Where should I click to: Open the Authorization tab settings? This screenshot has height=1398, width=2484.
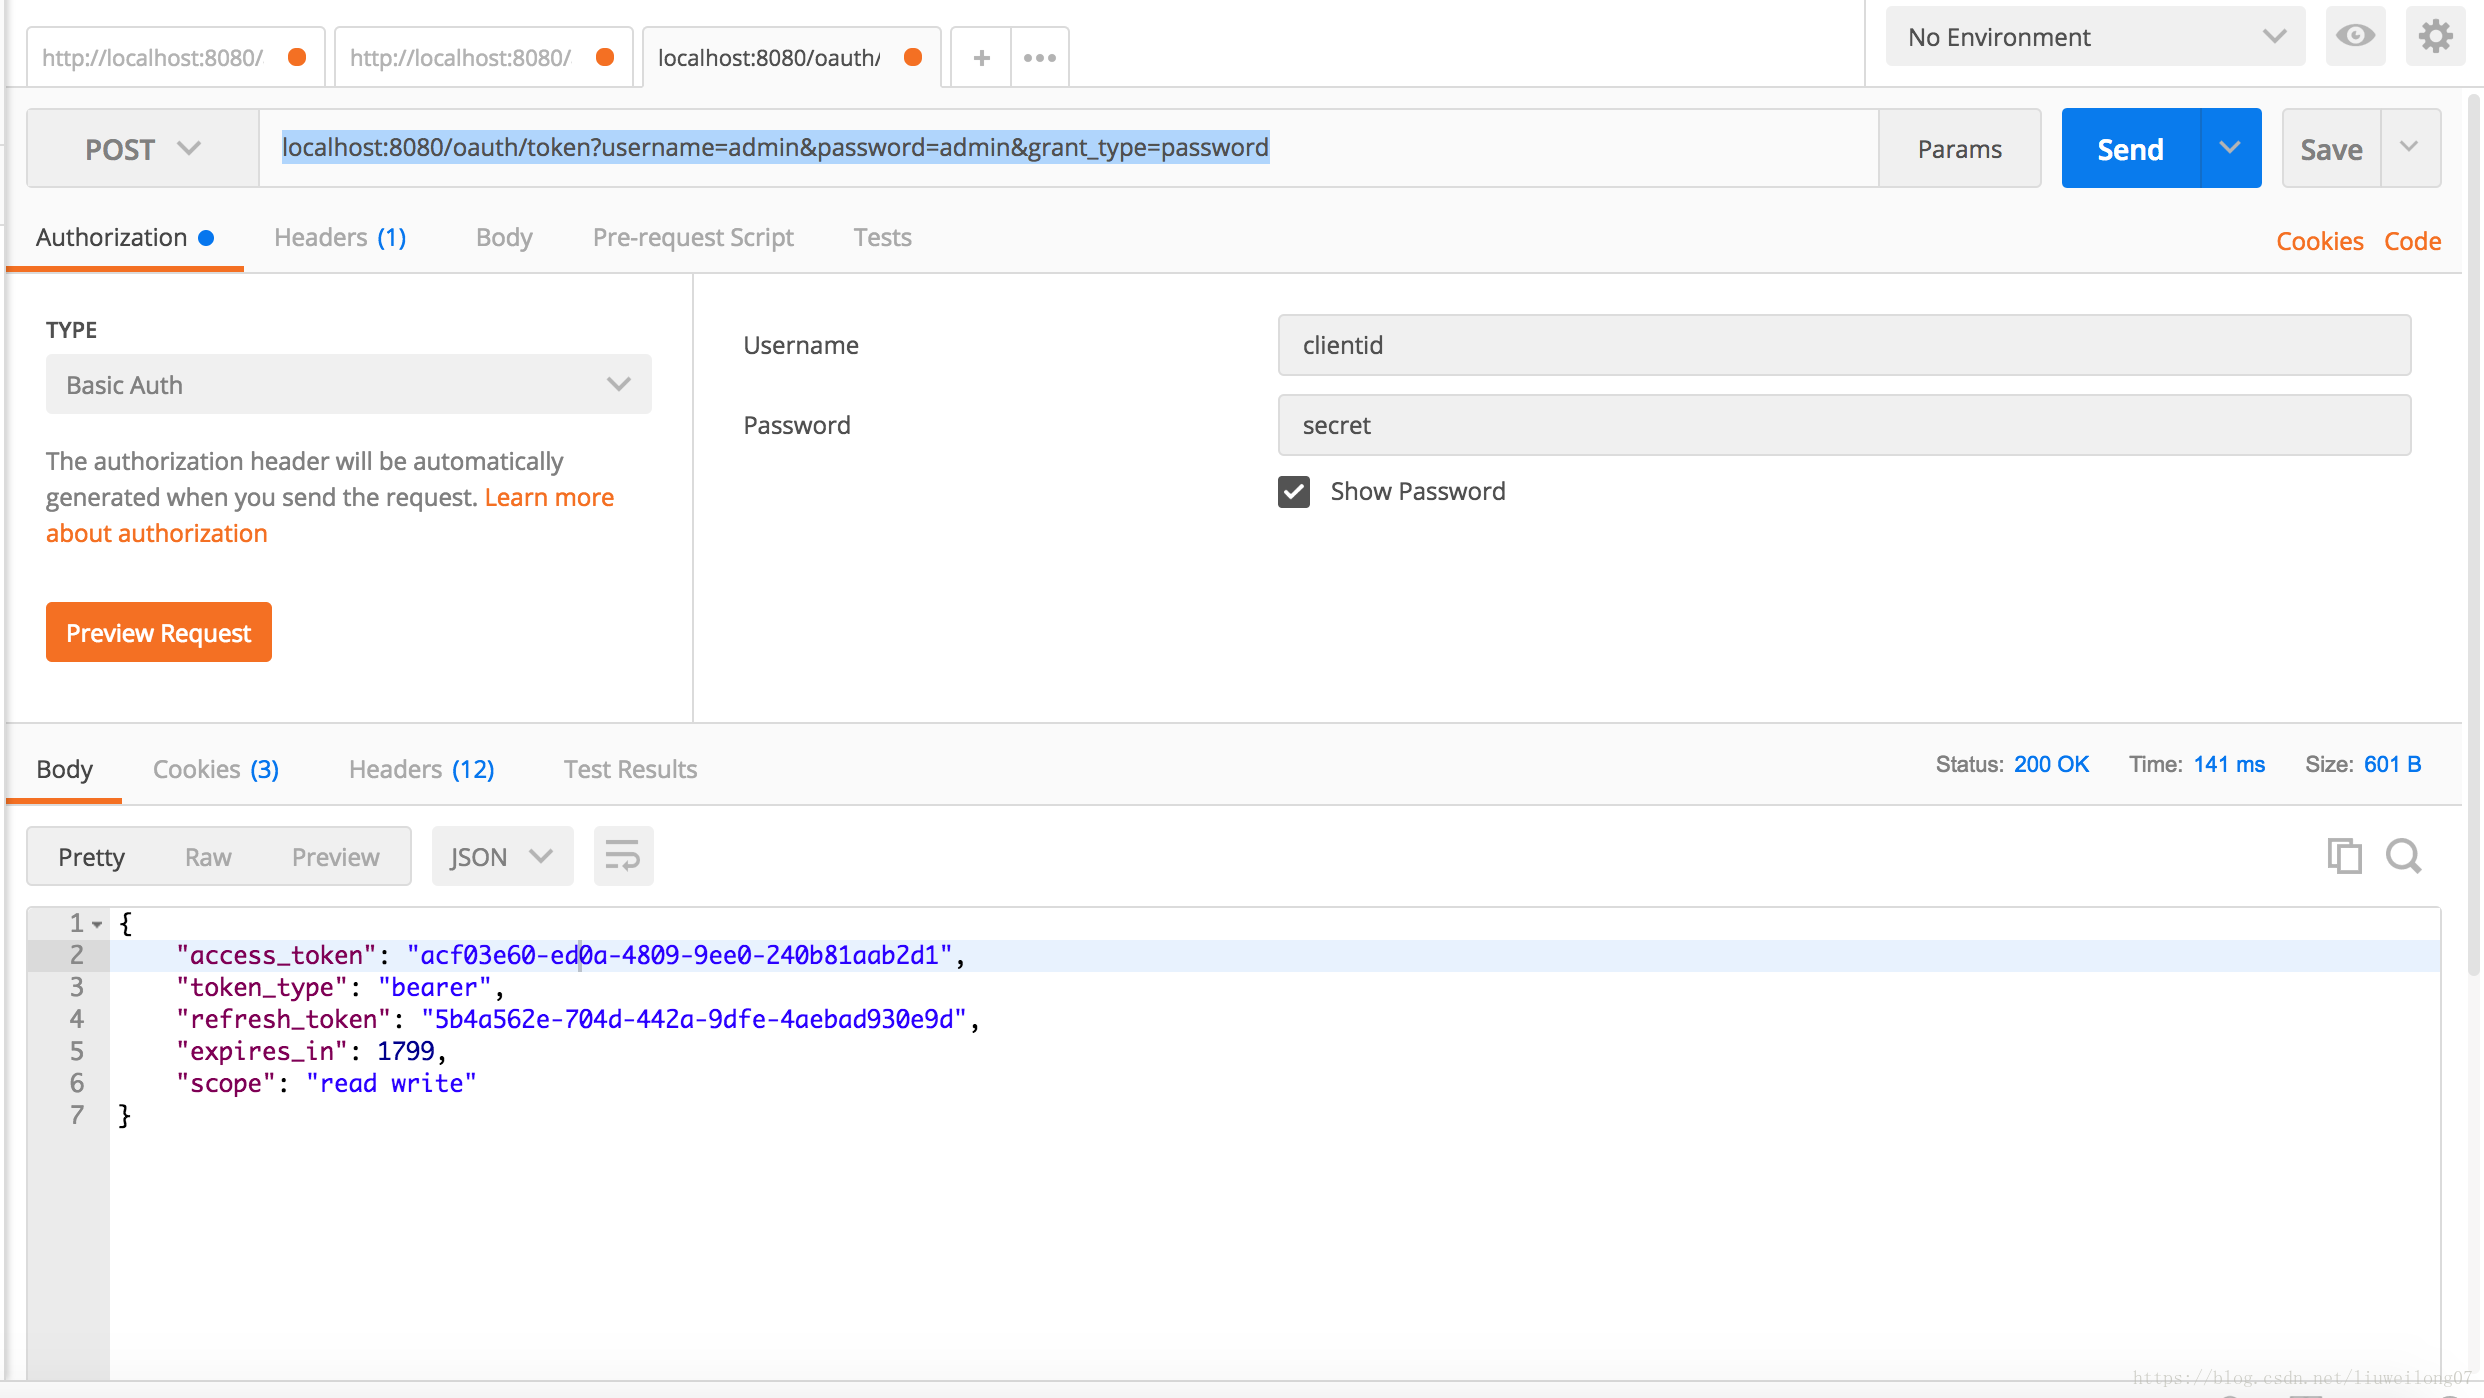pyautogui.click(x=111, y=236)
